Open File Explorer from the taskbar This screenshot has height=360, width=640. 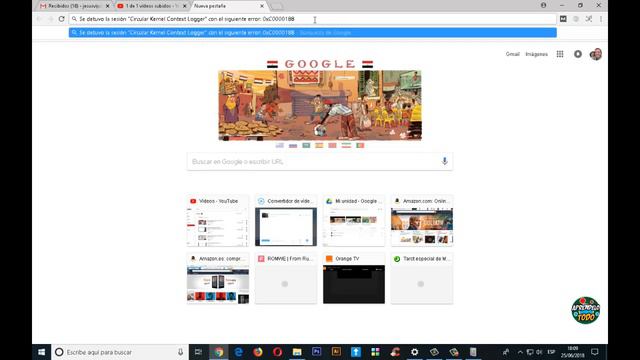(297, 352)
